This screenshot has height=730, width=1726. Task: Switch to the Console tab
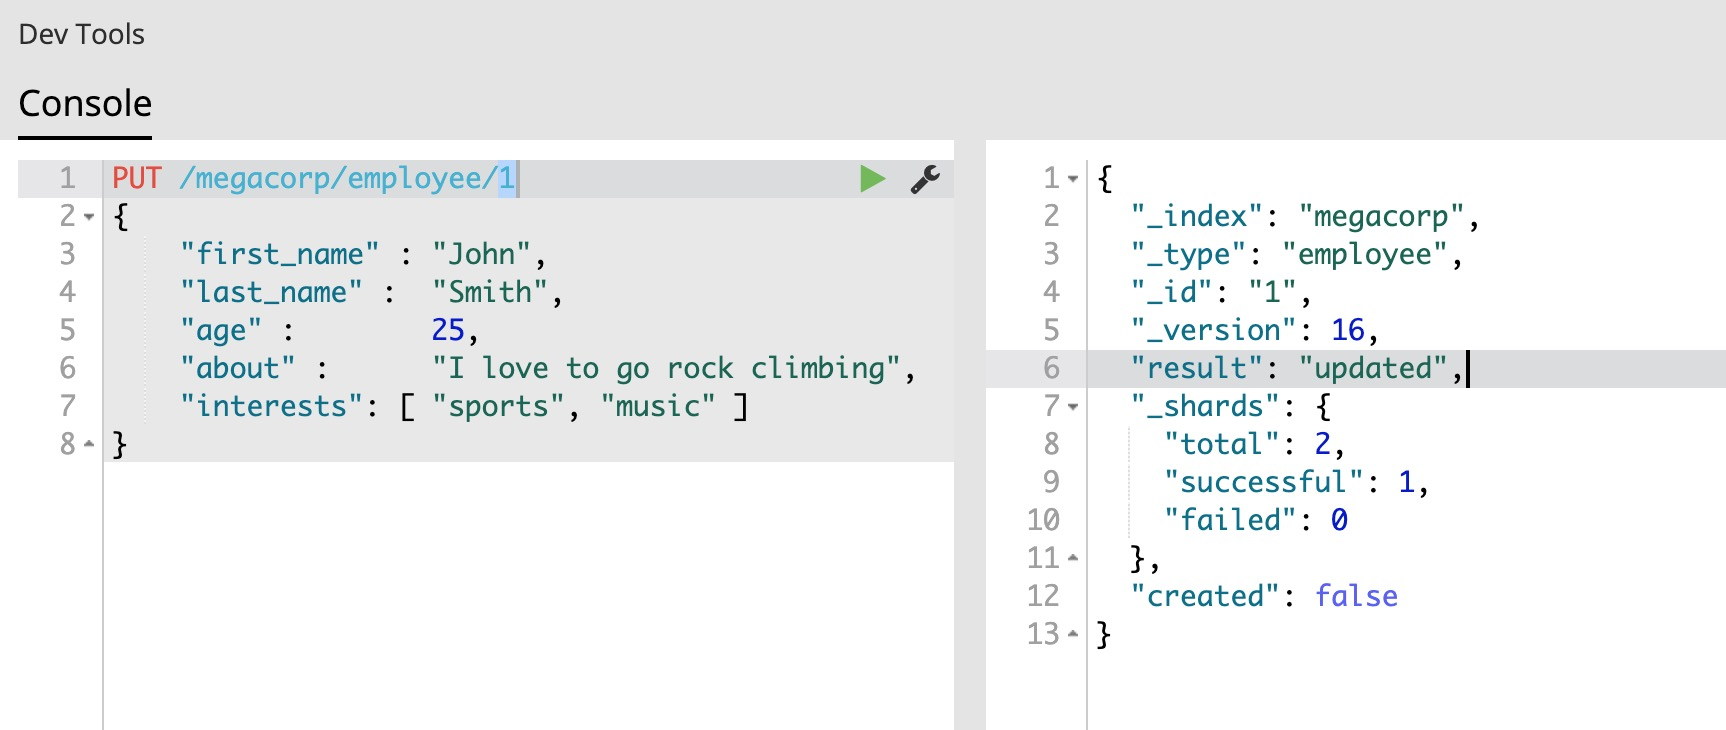tap(85, 104)
